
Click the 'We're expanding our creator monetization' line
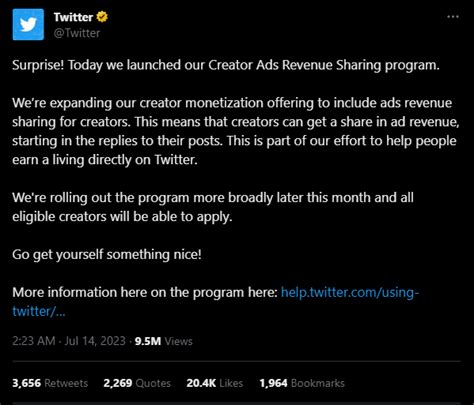click(x=232, y=103)
